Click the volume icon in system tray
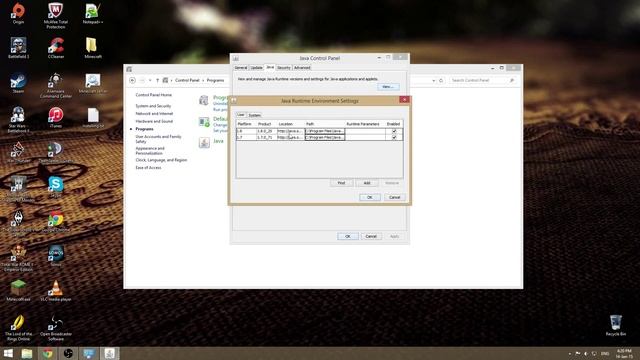640x360 pixels. pyautogui.click(x=586, y=353)
